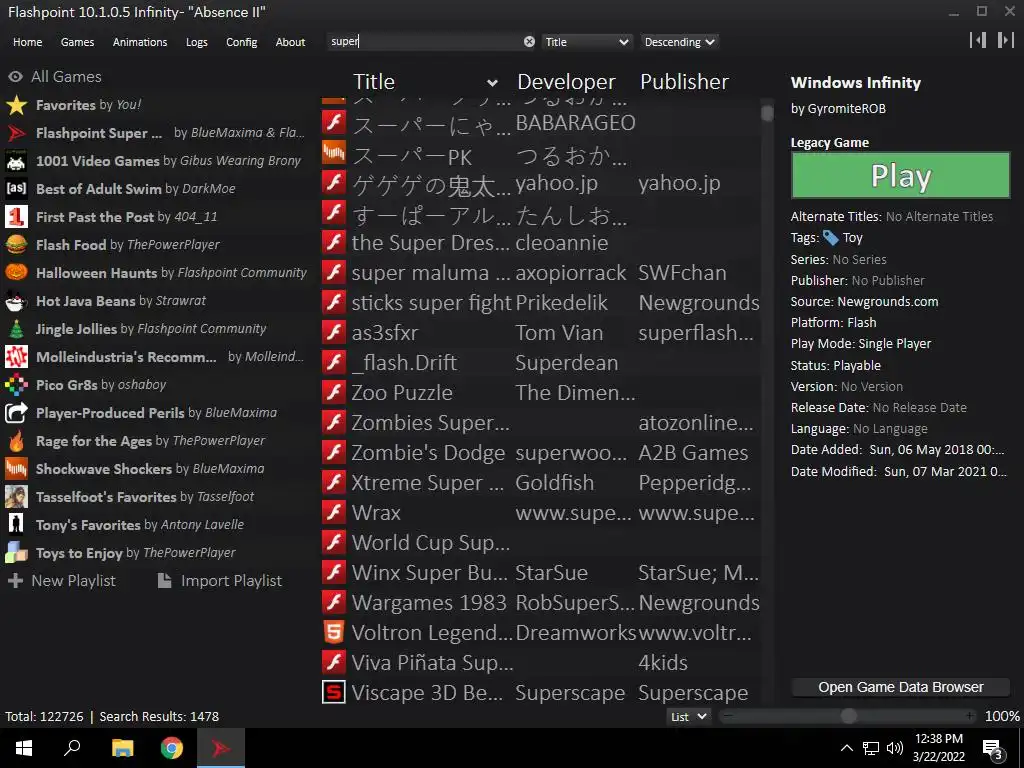1024x768 pixels.
Task: Open Windows search from the taskbar
Action: (x=72, y=748)
